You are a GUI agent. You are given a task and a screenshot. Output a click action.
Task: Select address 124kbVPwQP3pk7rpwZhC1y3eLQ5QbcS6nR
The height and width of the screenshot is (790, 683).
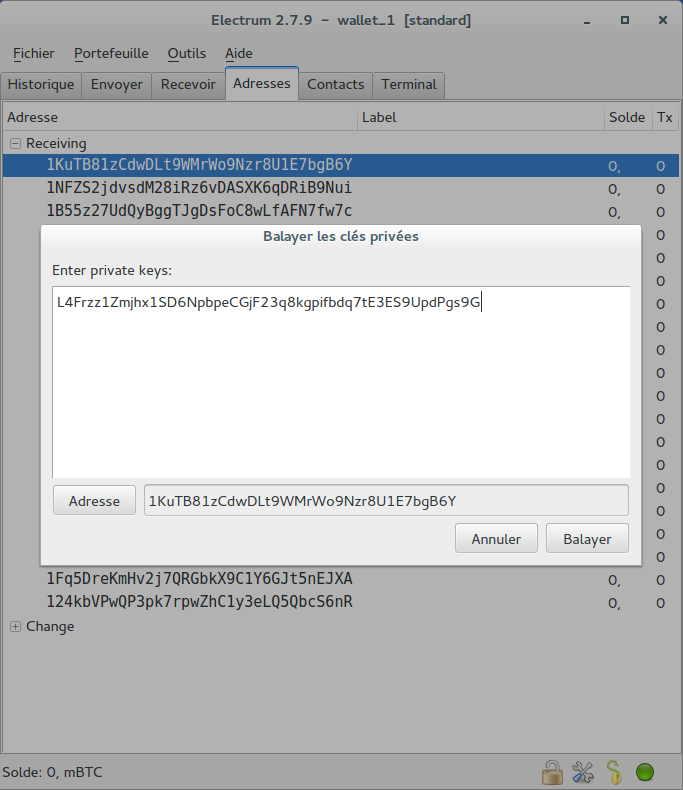click(199, 602)
